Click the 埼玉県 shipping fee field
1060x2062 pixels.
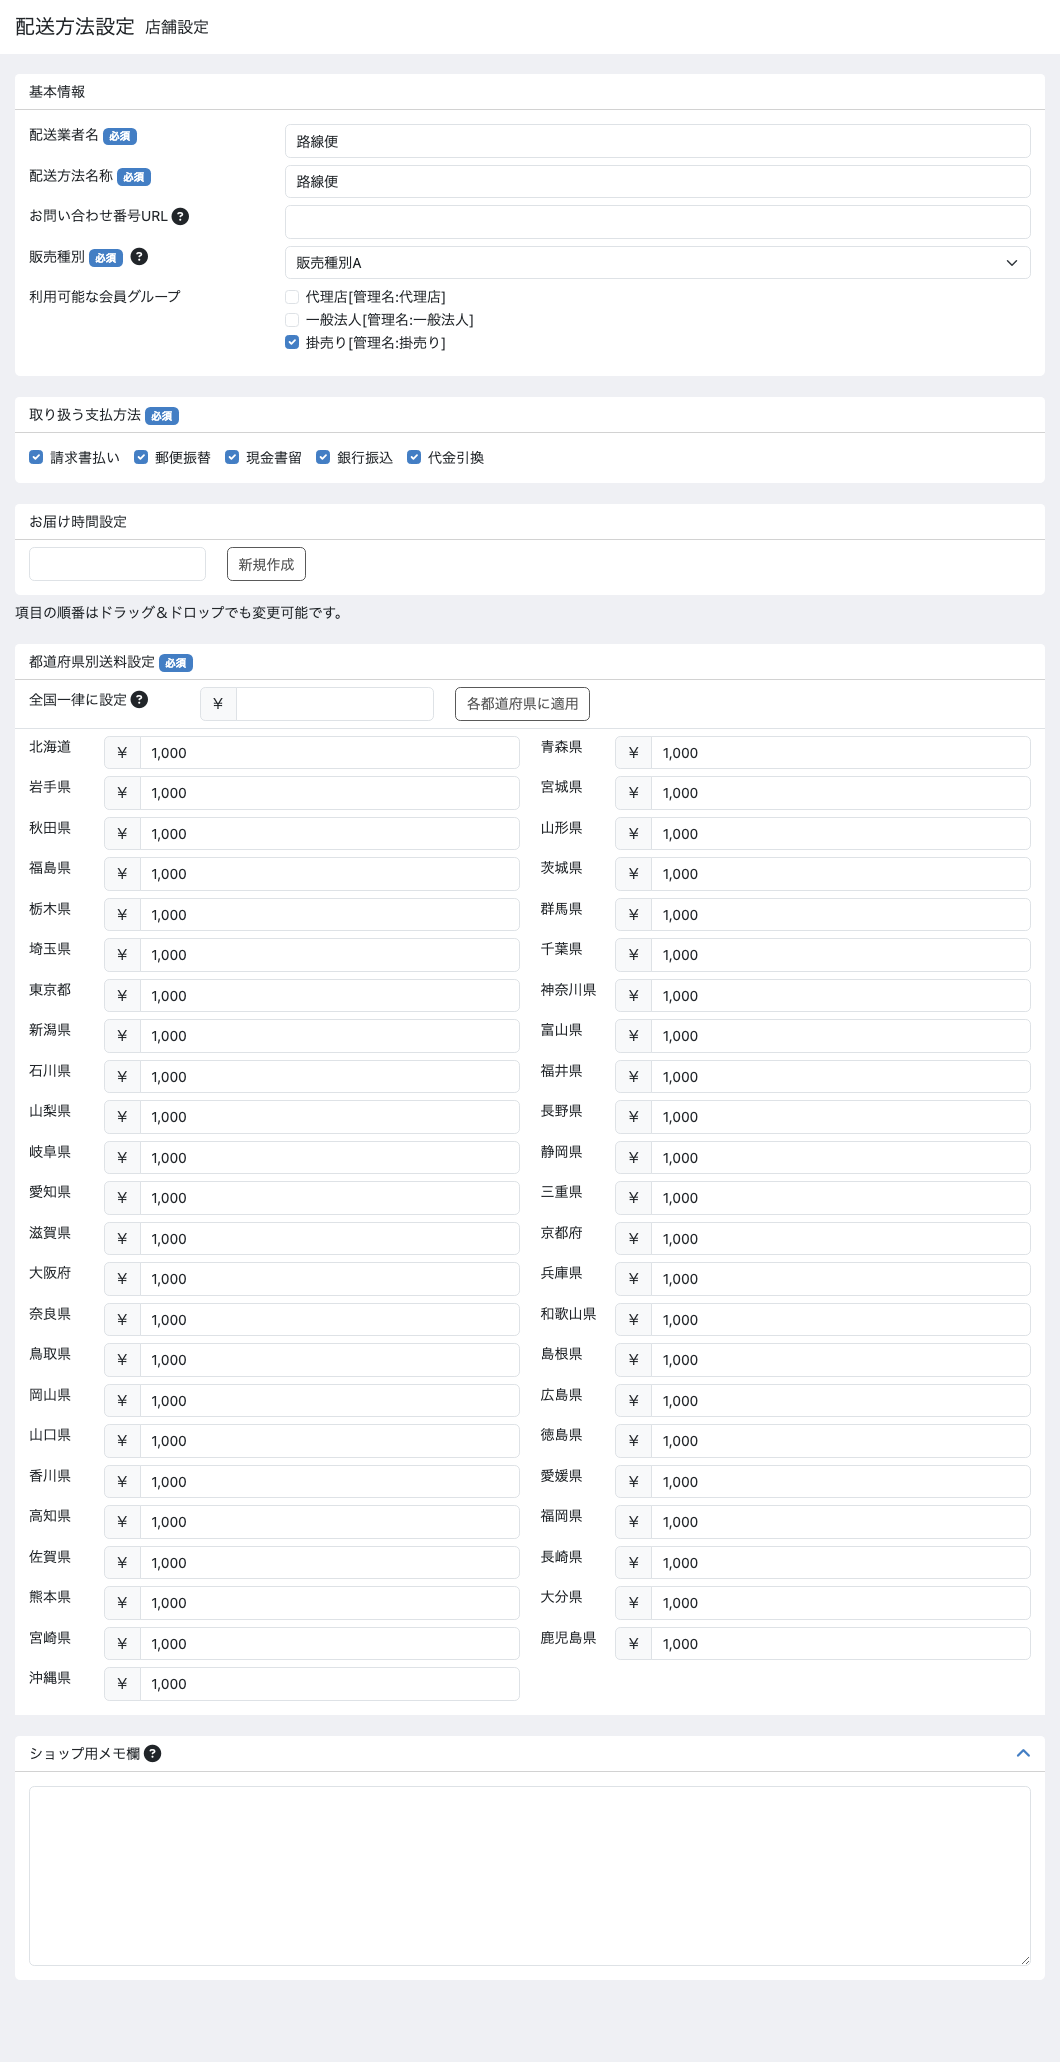point(329,955)
